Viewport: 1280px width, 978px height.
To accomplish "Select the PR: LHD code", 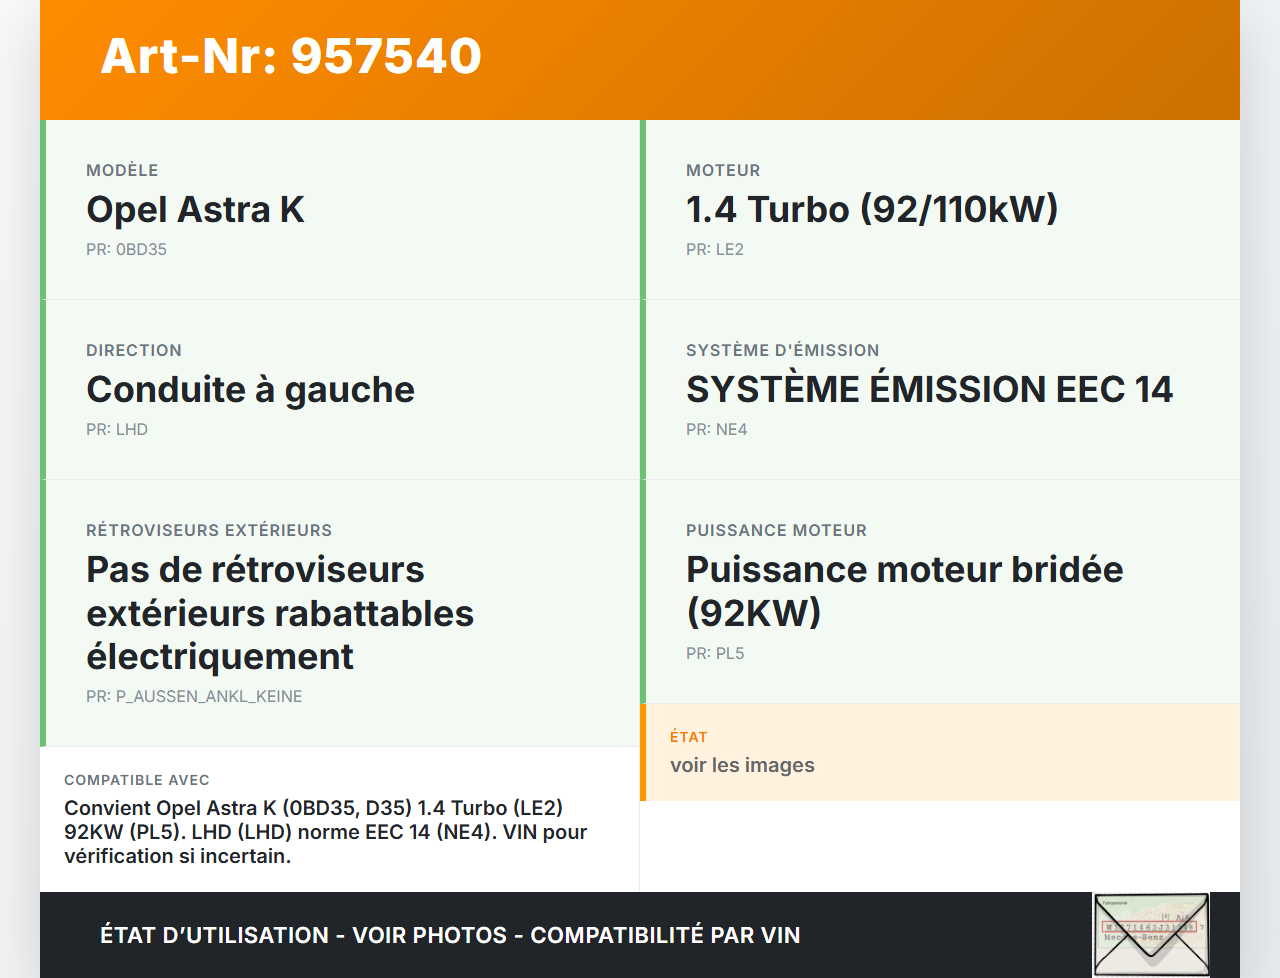I will click(x=117, y=429).
